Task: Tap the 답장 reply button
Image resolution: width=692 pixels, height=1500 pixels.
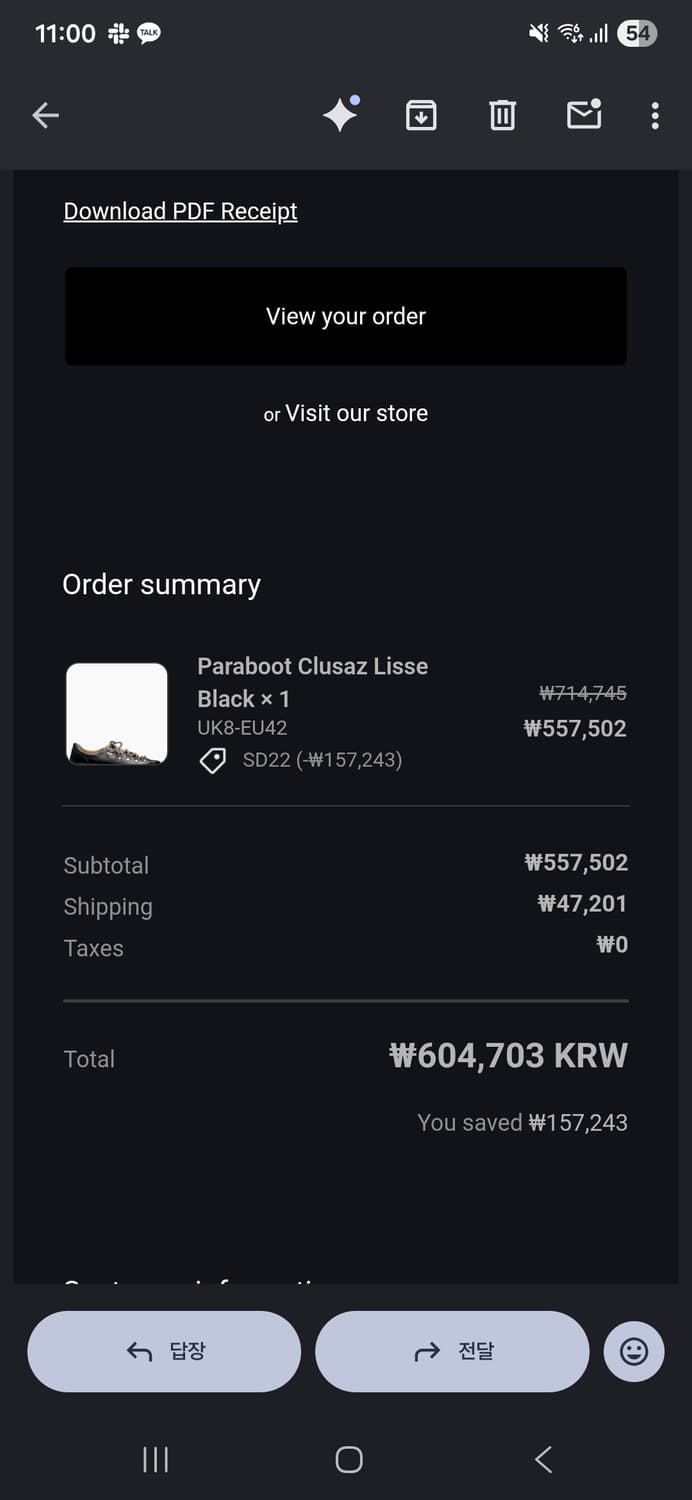Action: [164, 1352]
